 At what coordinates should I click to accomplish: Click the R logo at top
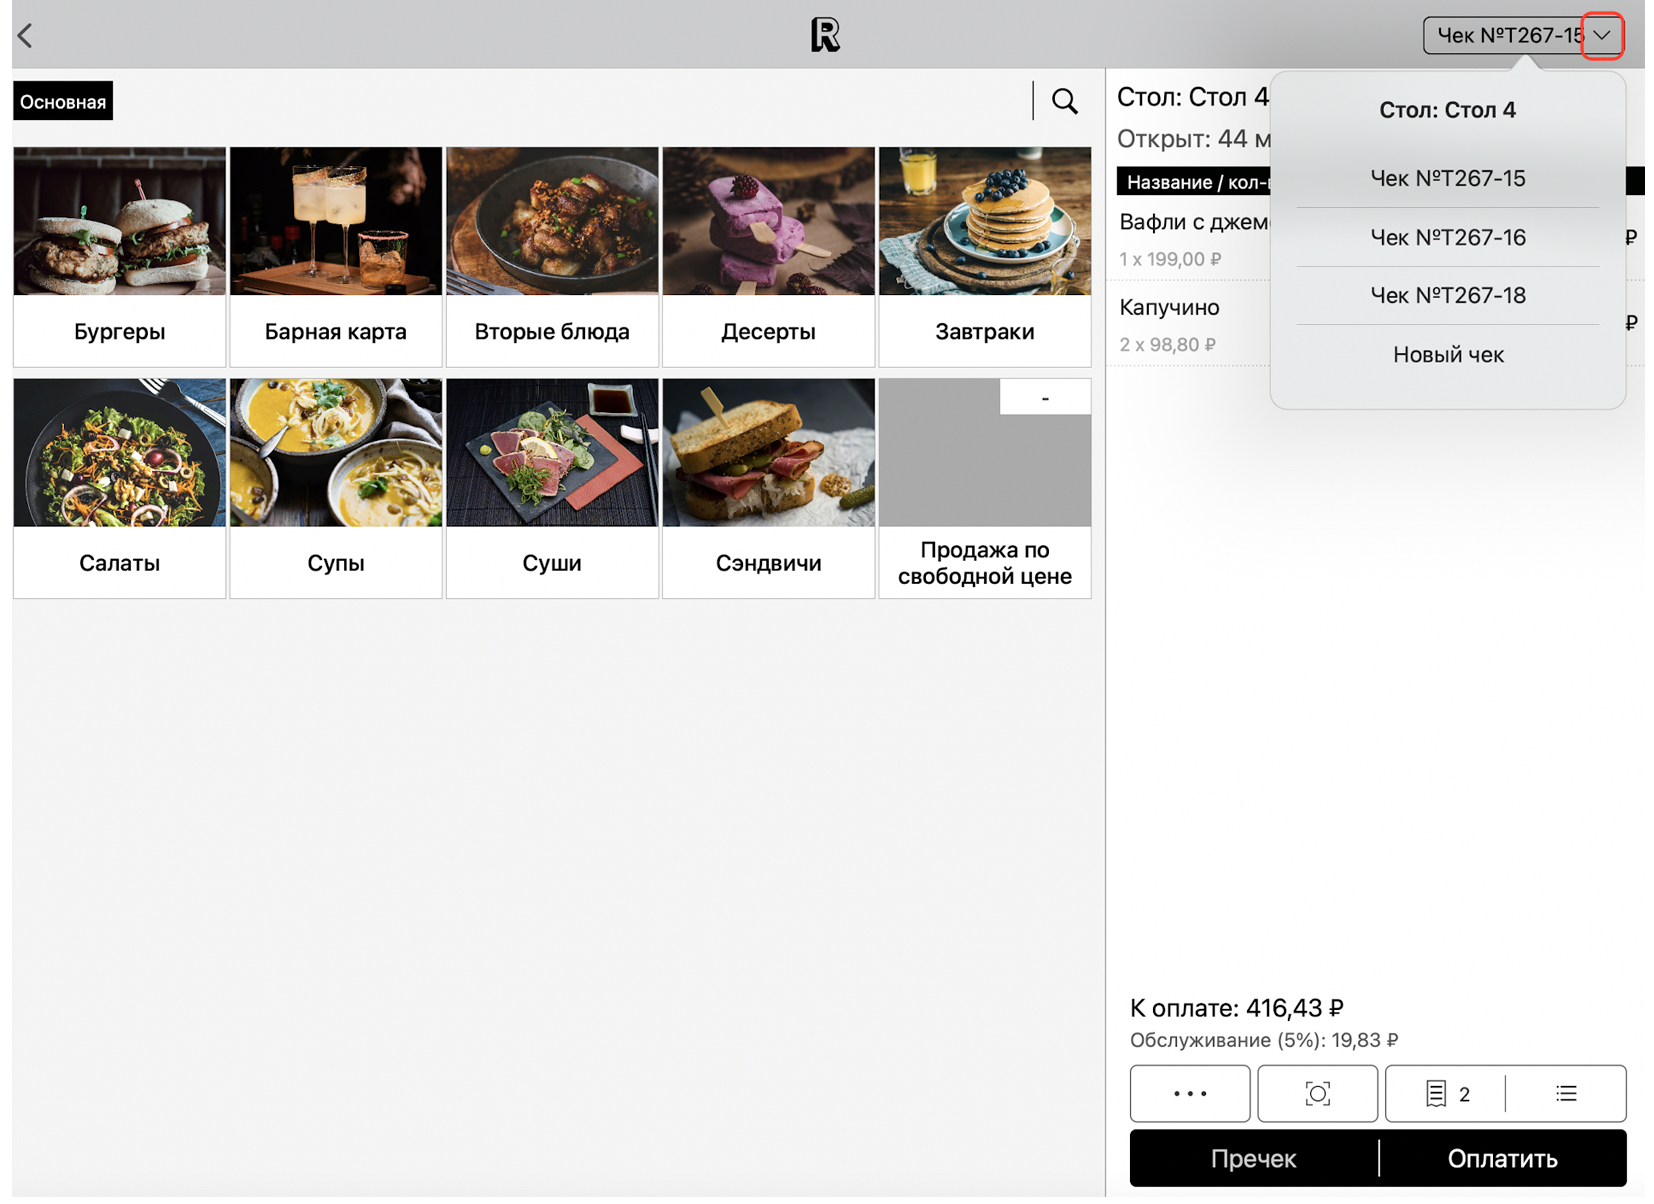[x=825, y=35]
